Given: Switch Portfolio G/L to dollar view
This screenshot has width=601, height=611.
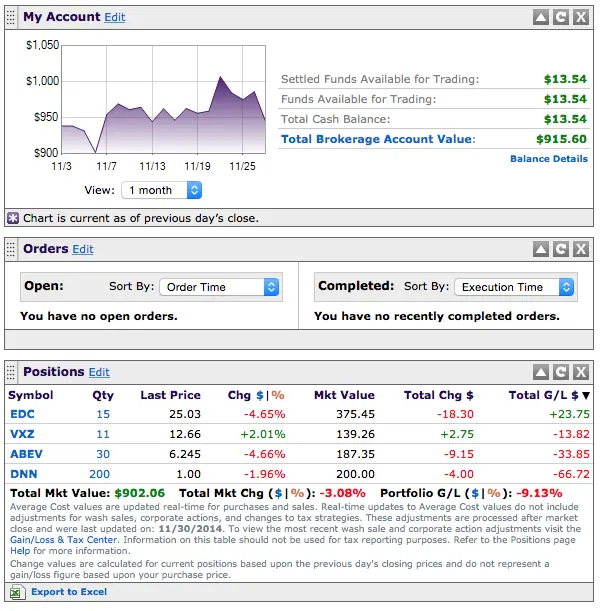Looking at the screenshot, I should click(475, 493).
